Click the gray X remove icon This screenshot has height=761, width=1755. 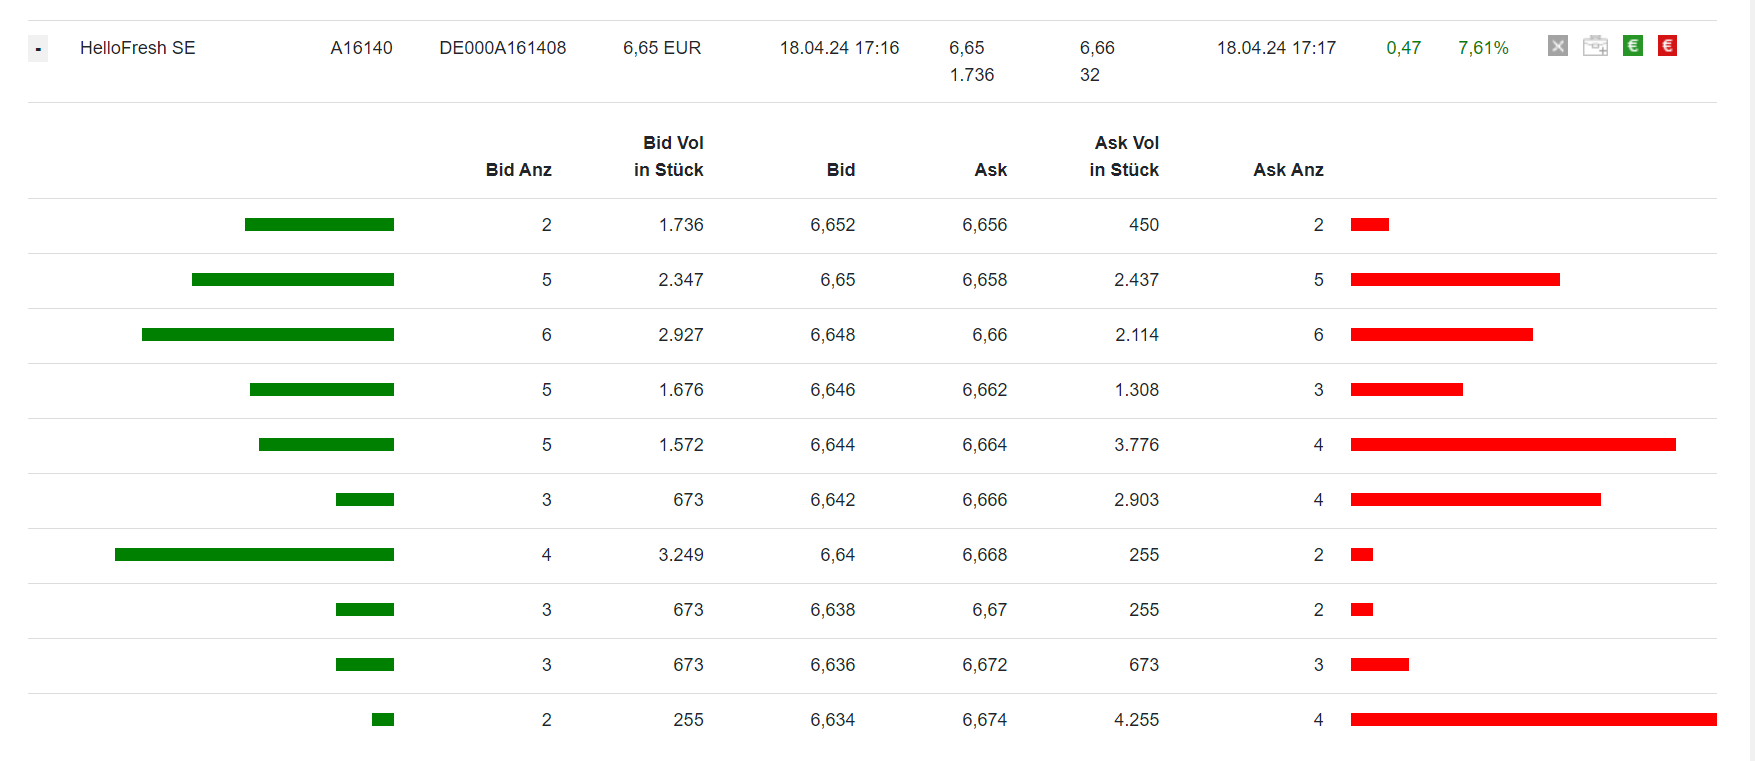(x=1558, y=46)
